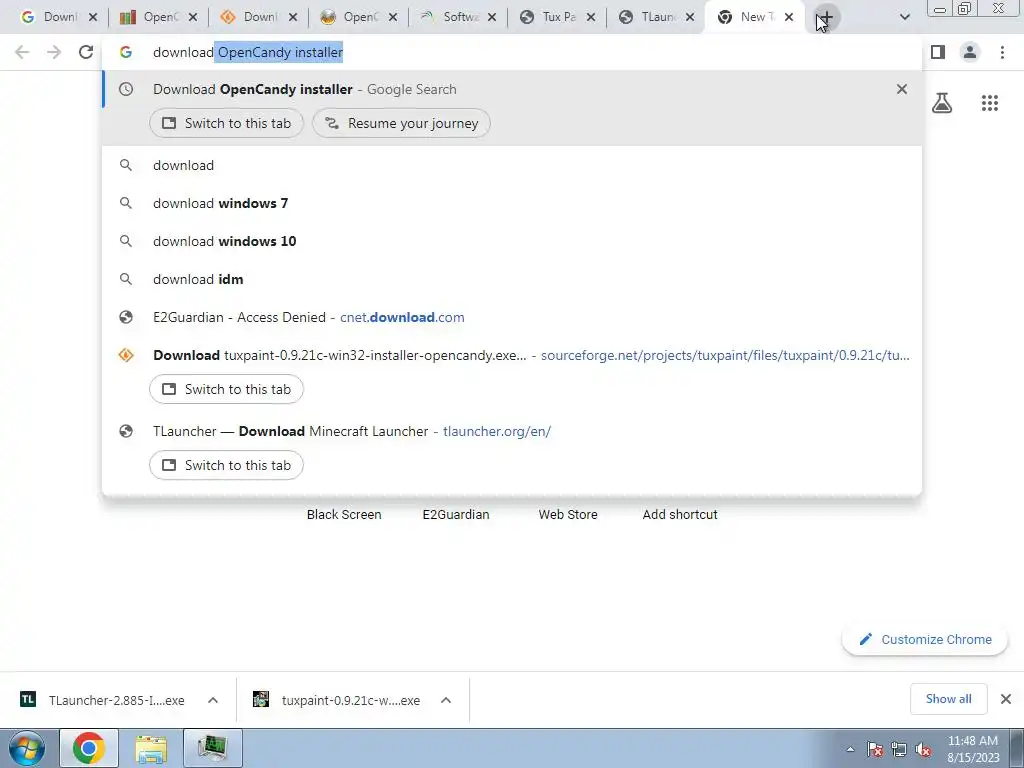The height and width of the screenshot is (768, 1024).
Task: Switch to the Tux Paint tab
Action: [x=547, y=18]
